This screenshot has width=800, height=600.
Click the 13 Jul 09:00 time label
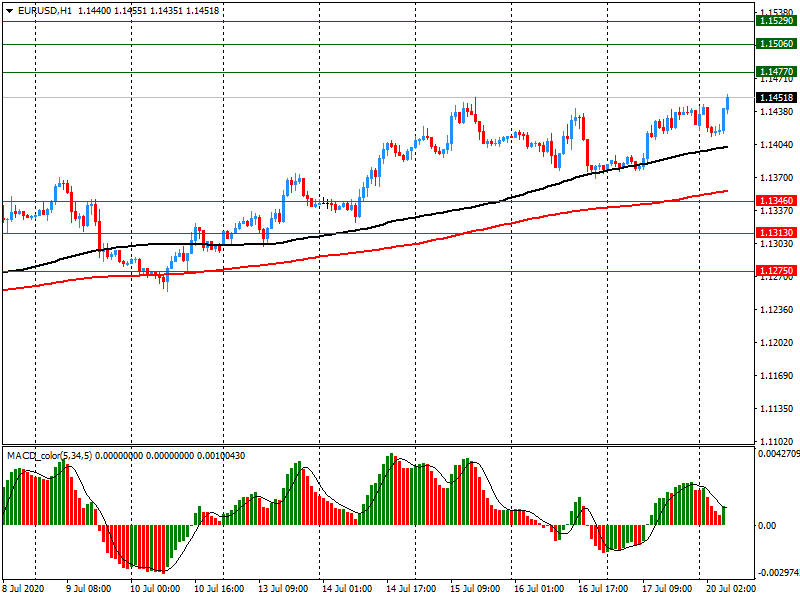(283, 589)
